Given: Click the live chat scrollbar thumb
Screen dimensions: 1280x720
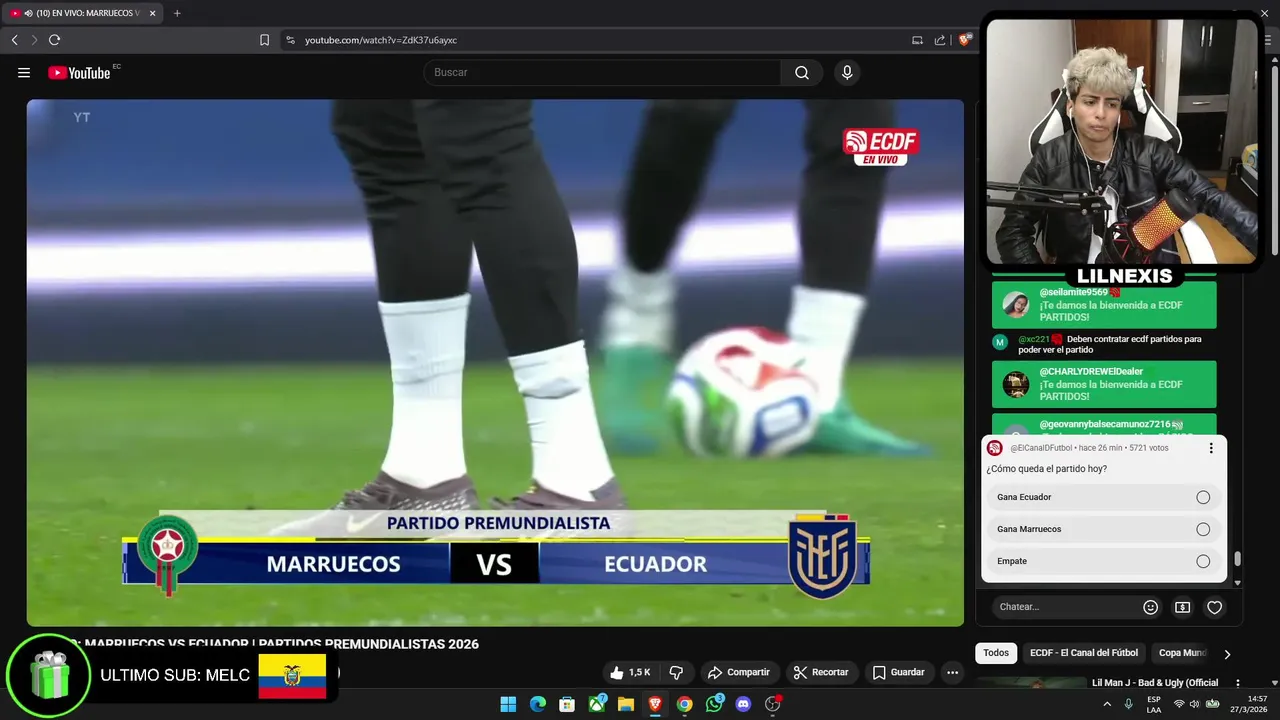Looking at the screenshot, I should (1237, 559).
